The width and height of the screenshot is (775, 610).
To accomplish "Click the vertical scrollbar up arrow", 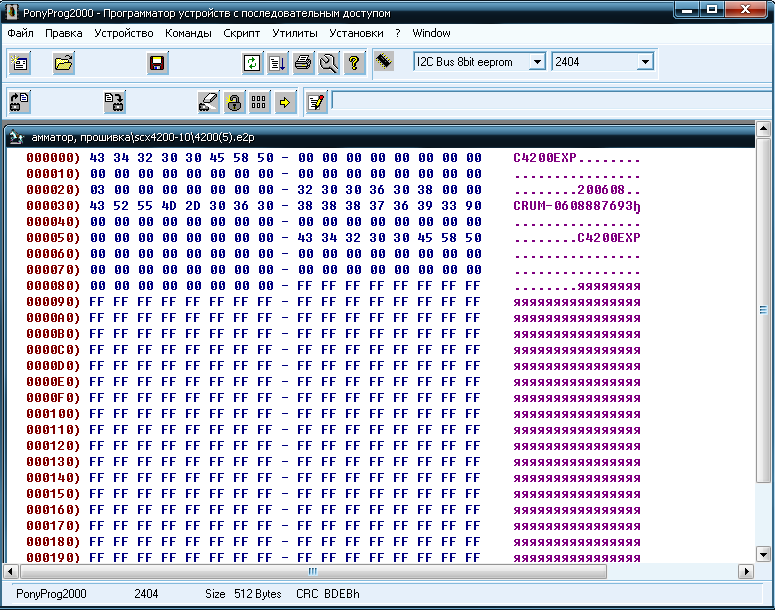I will coord(763,129).
